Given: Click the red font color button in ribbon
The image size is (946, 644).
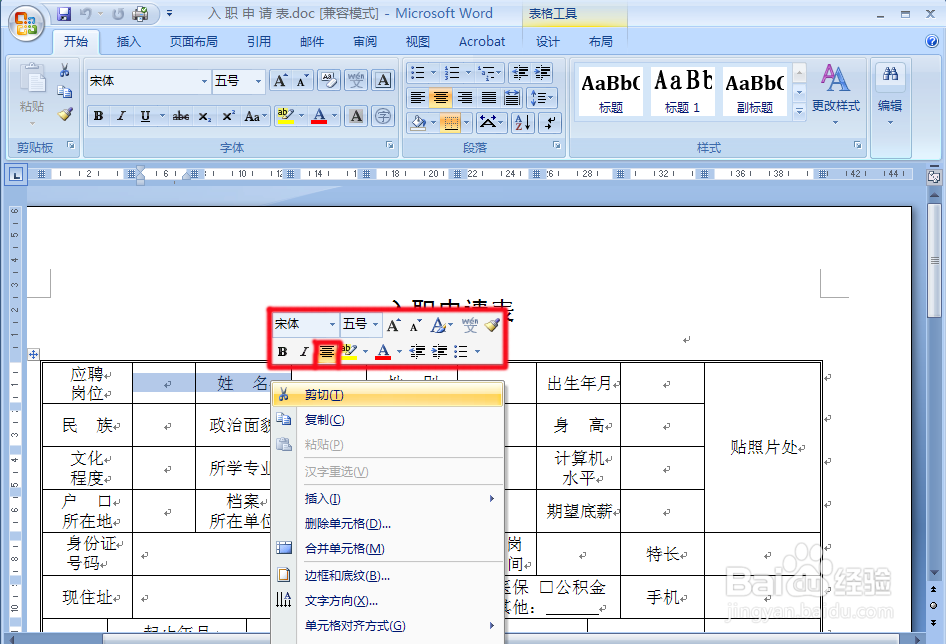Looking at the screenshot, I should 319,116.
